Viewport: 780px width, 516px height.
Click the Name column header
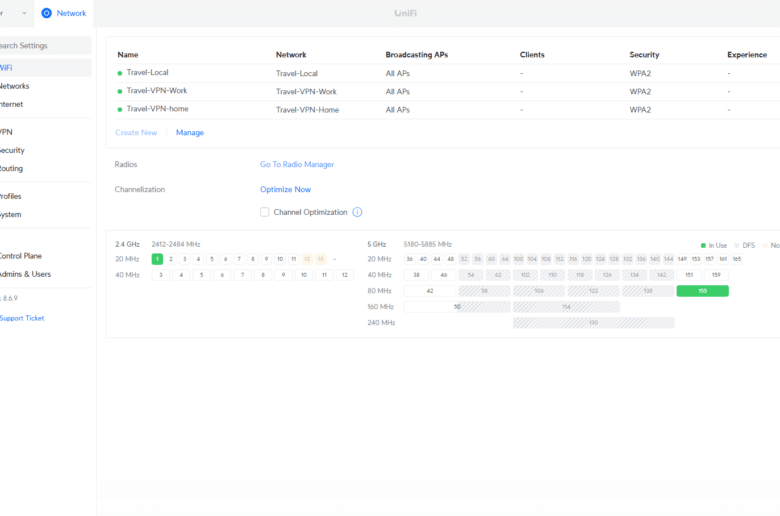pos(128,55)
